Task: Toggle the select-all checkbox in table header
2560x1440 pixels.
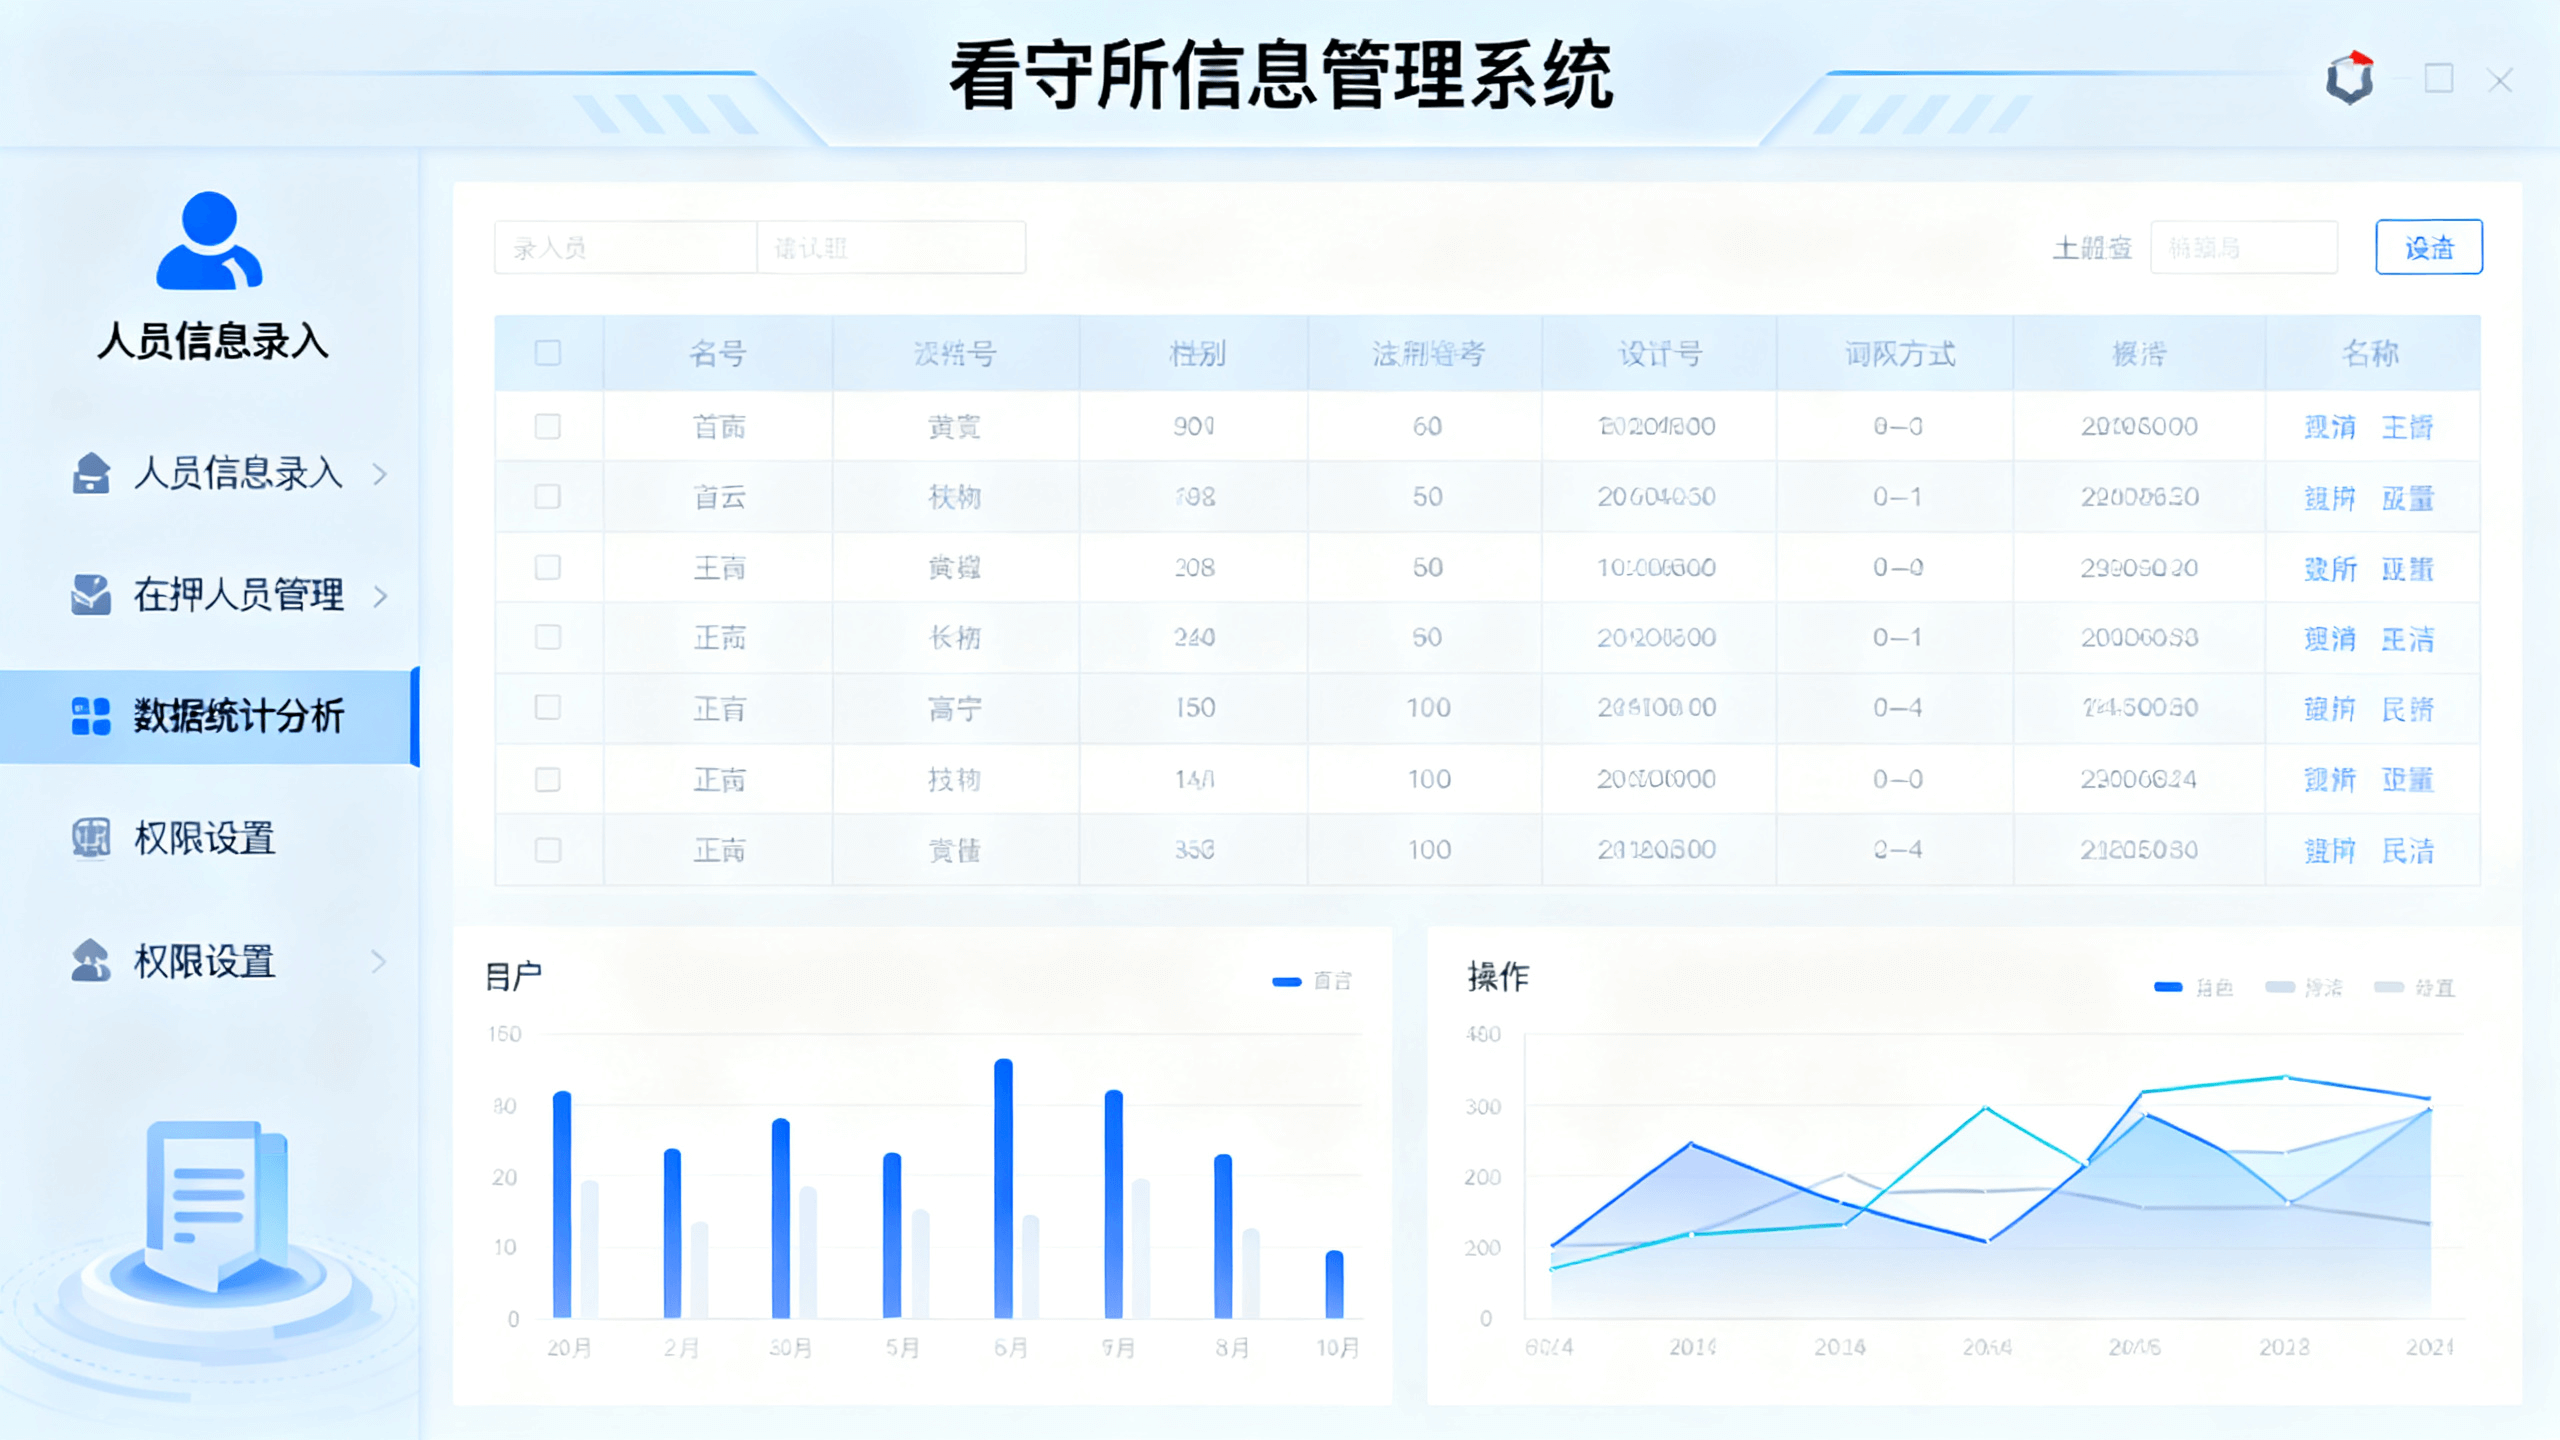Action: [548, 353]
